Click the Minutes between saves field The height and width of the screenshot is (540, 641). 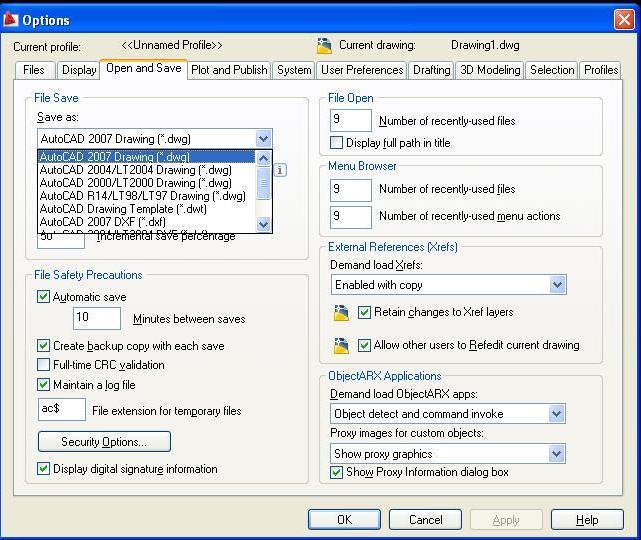[97, 318]
